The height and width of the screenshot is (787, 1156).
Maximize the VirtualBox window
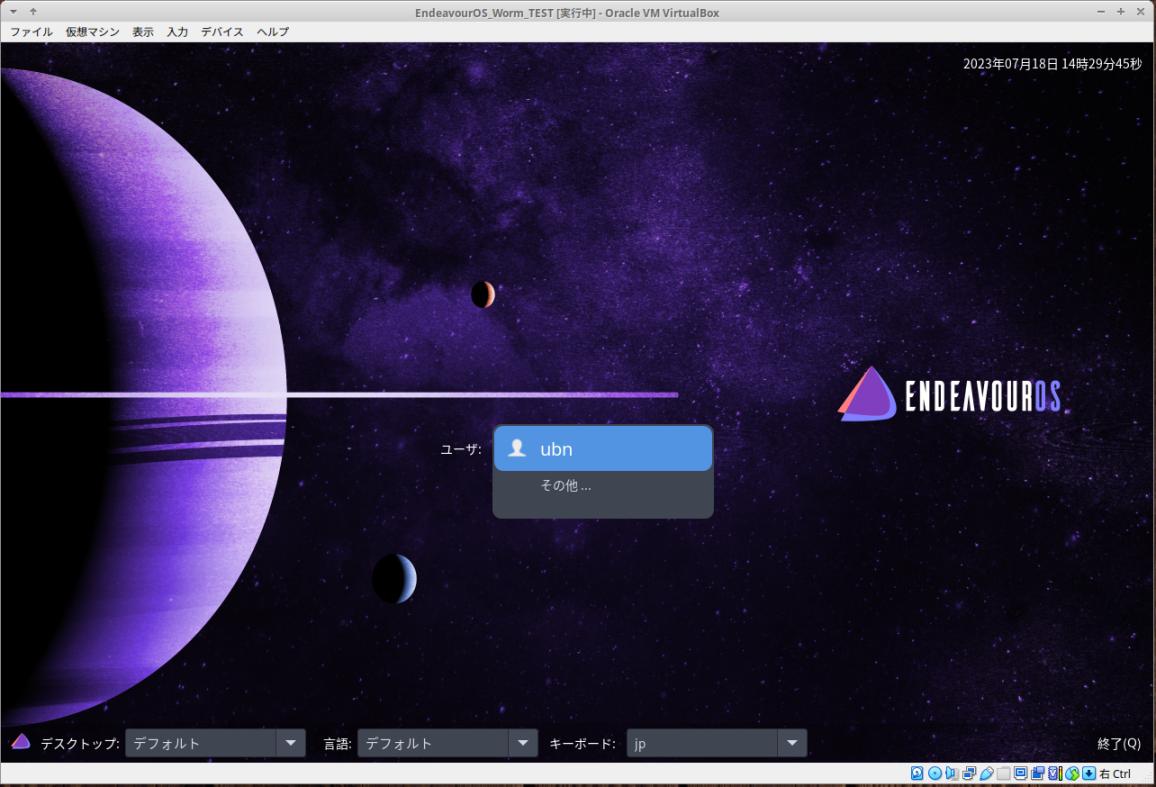click(1121, 12)
